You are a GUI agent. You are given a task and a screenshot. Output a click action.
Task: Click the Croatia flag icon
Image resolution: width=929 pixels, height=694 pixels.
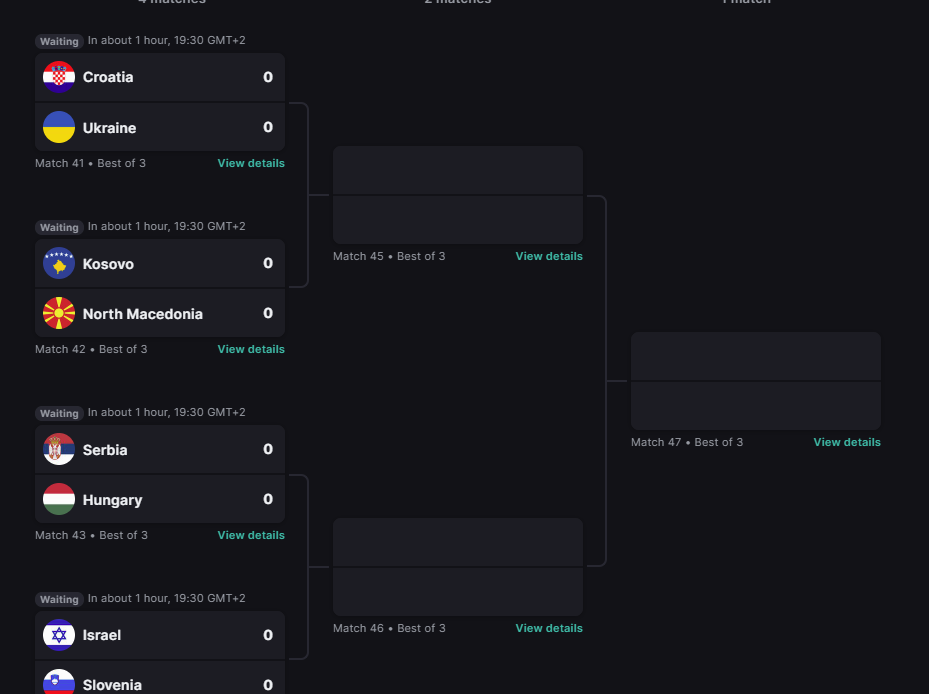pyautogui.click(x=59, y=77)
